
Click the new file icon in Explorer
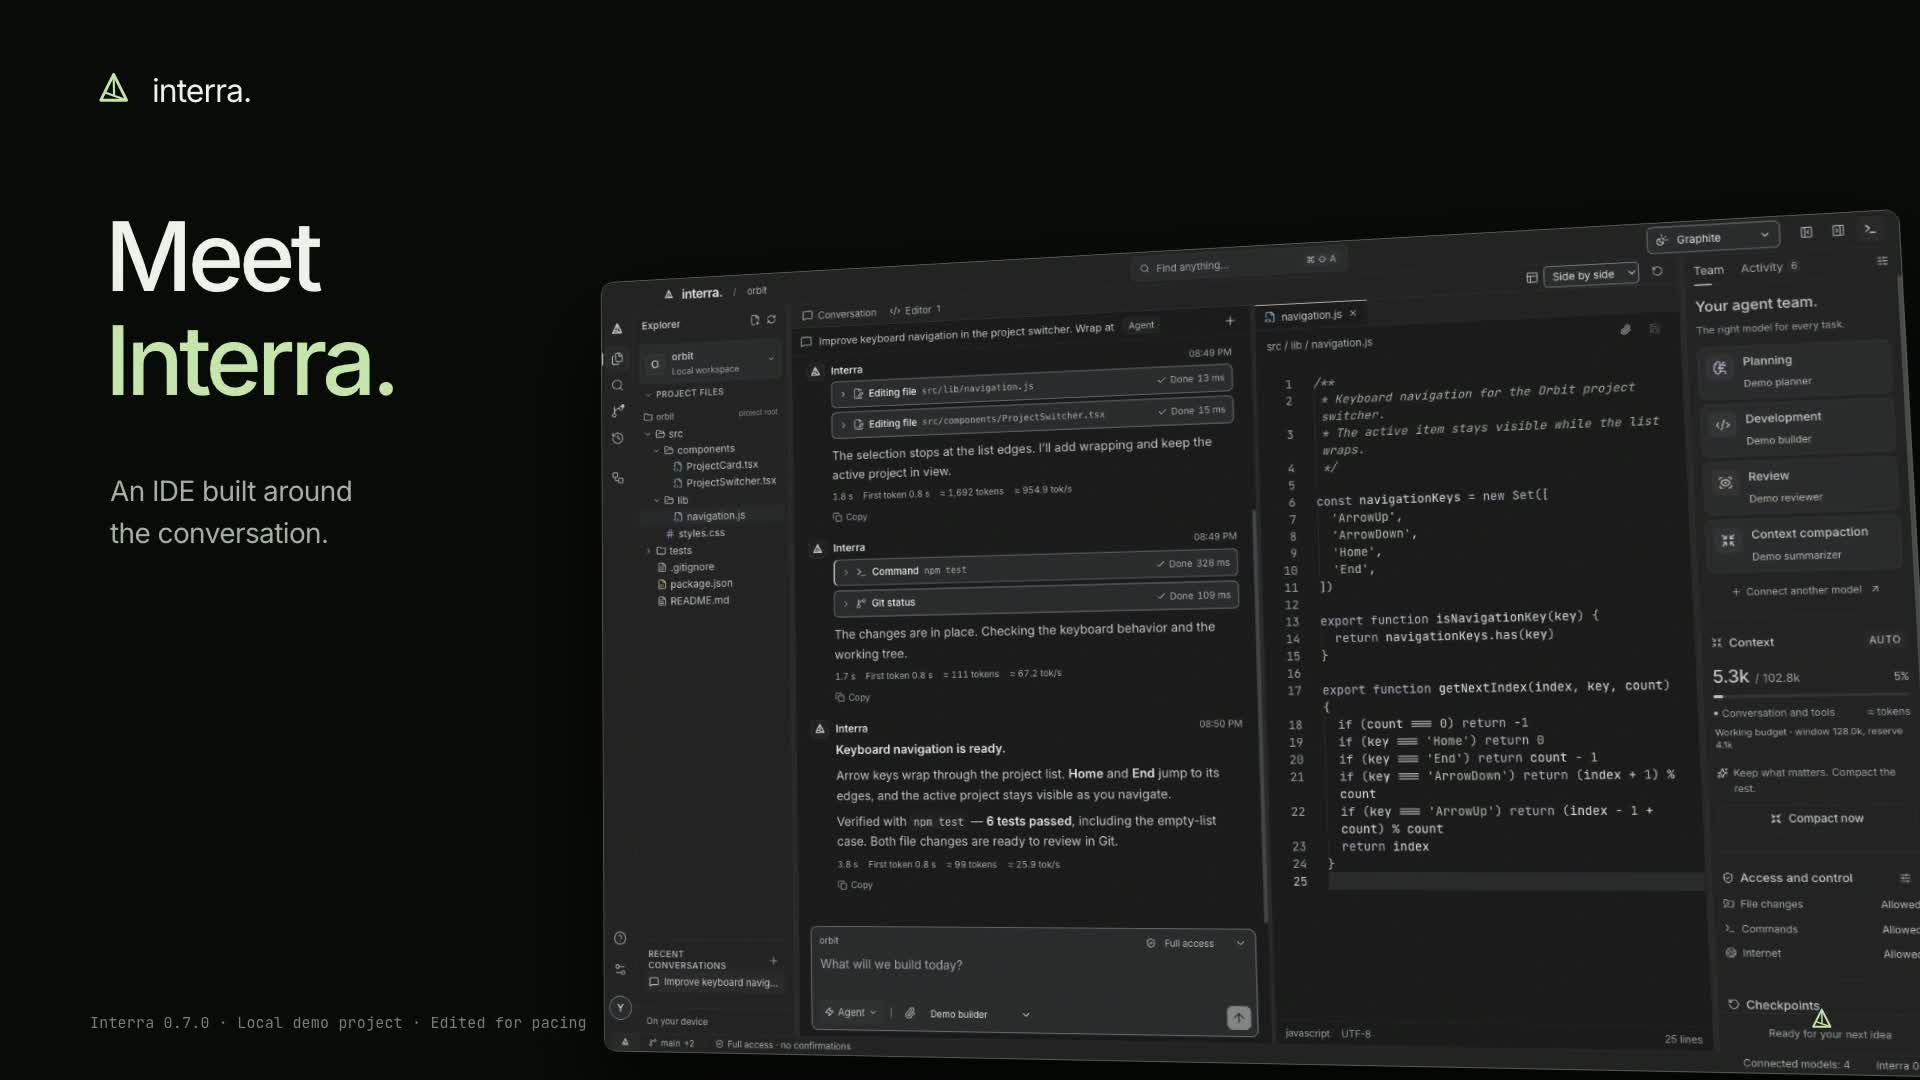[x=754, y=321]
